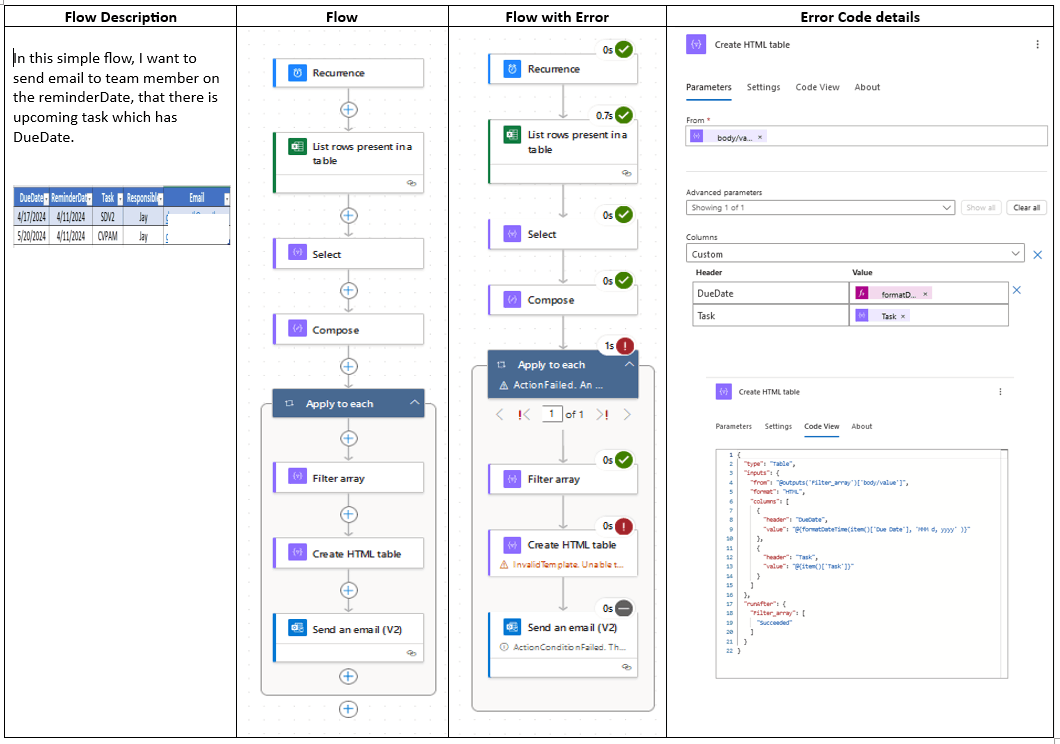This screenshot has height=744, width=1060.
Task: Remove the formatD... expression token
Action: [x=925, y=294]
